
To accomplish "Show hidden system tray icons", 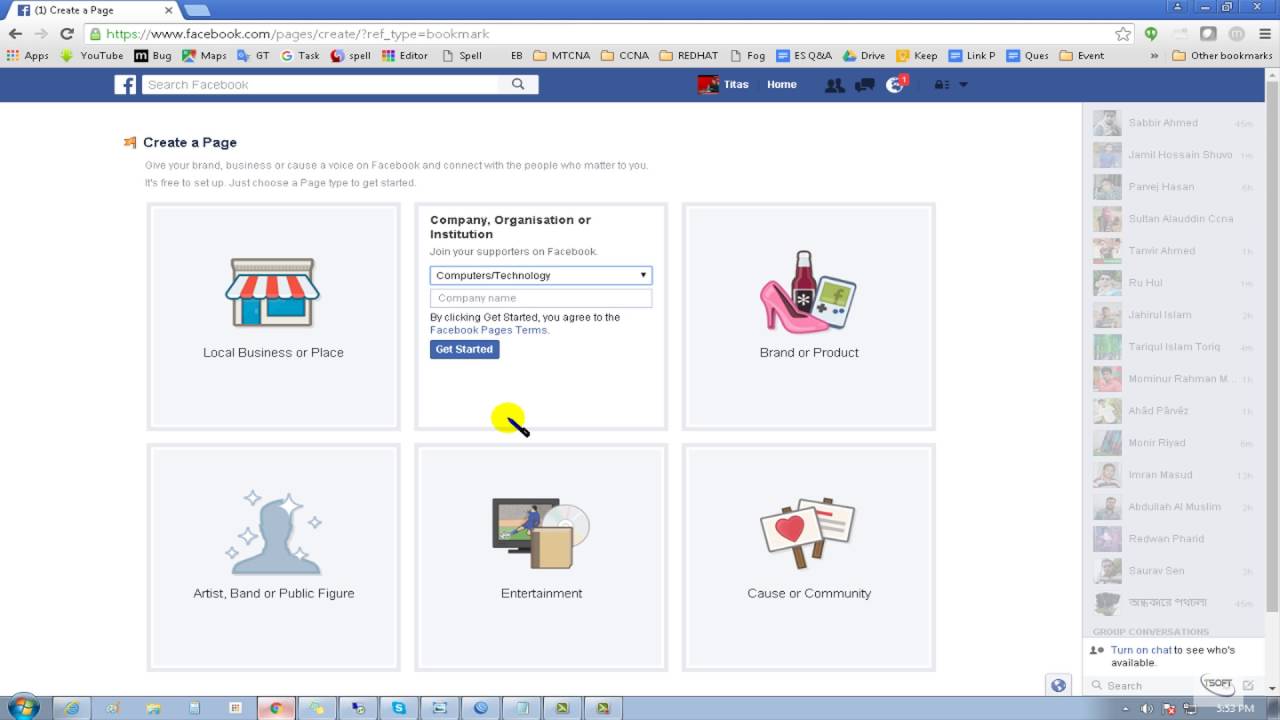I will (1127, 709).
